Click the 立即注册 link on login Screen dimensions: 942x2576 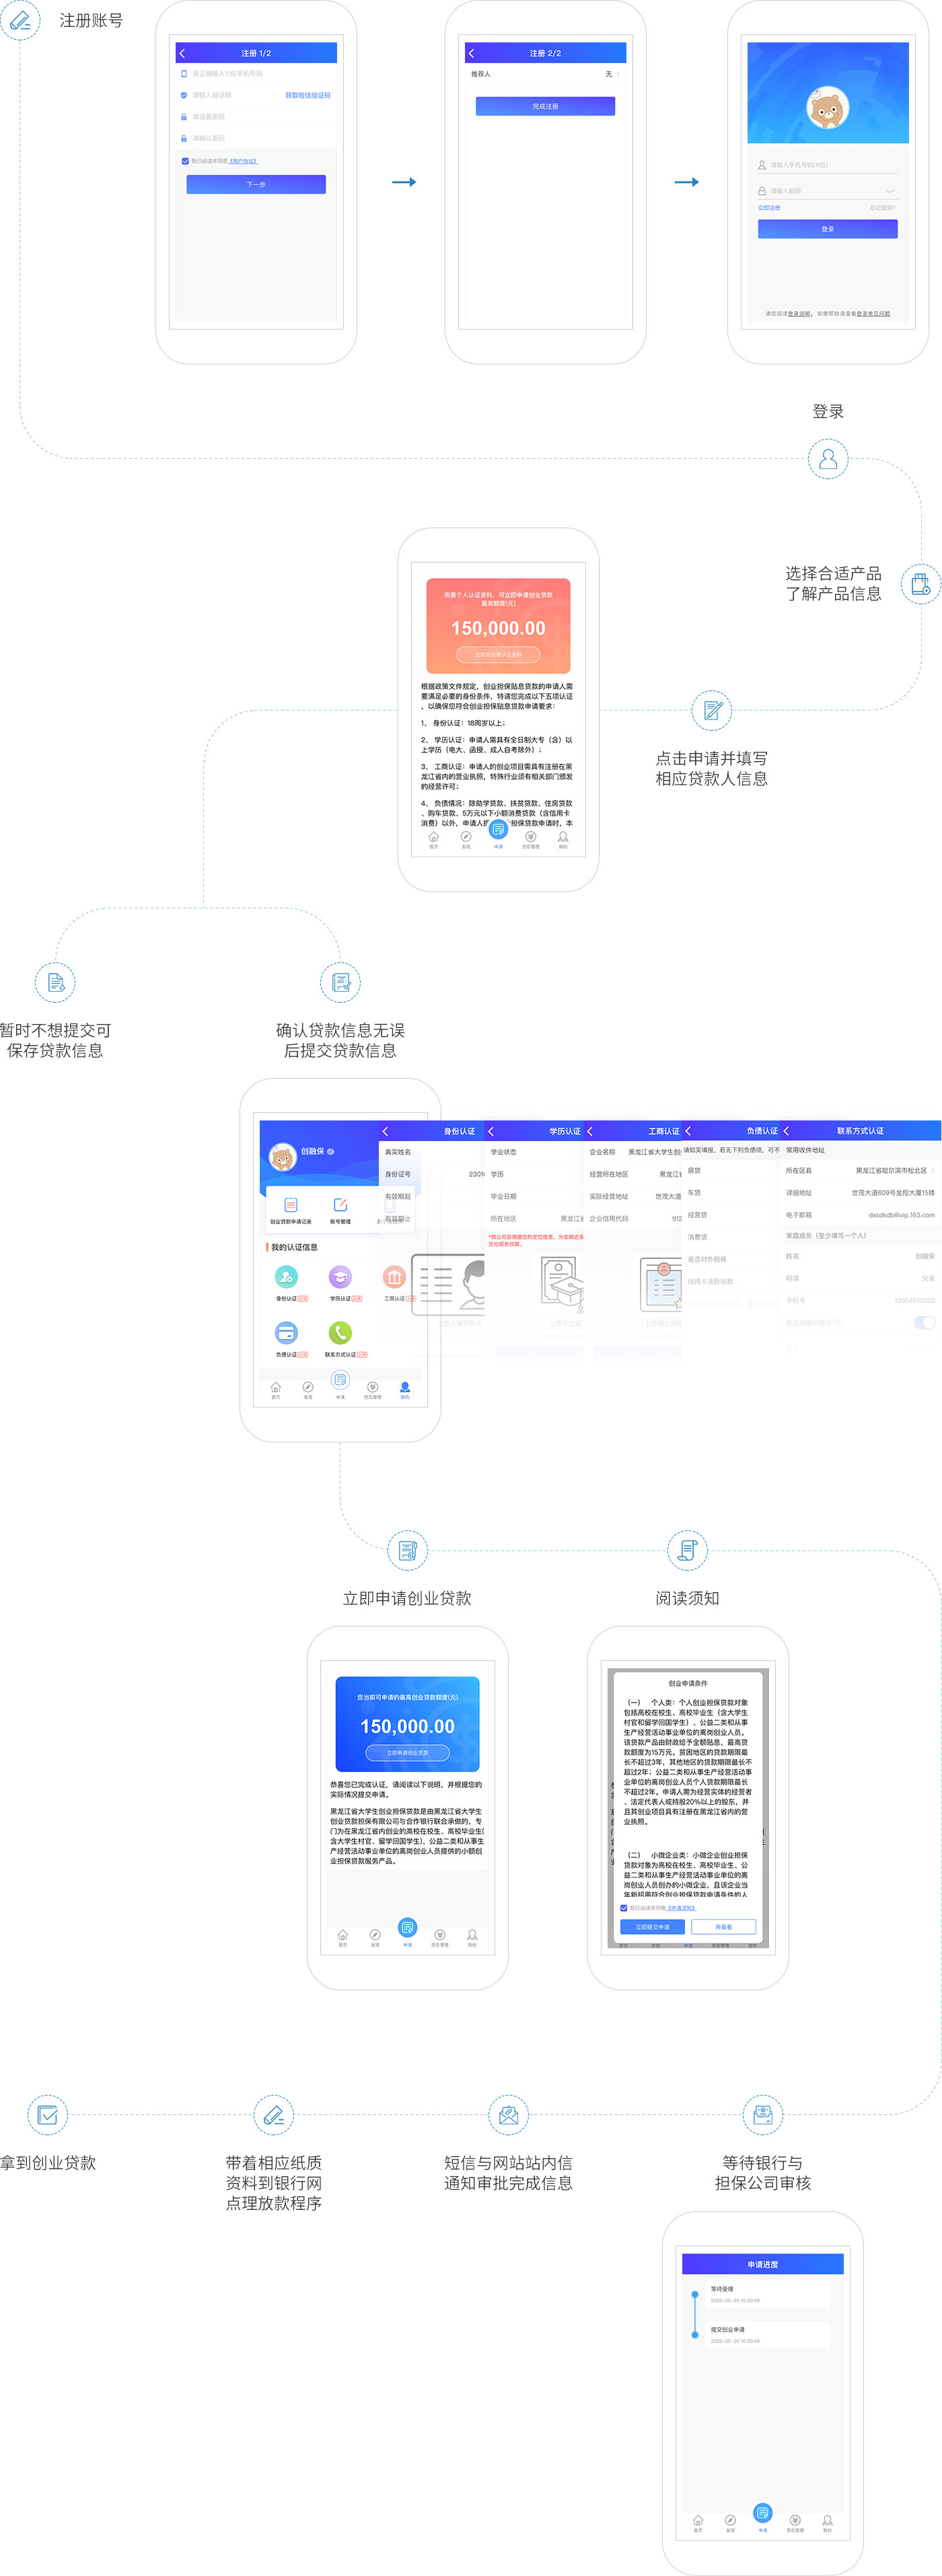point(769,208)
